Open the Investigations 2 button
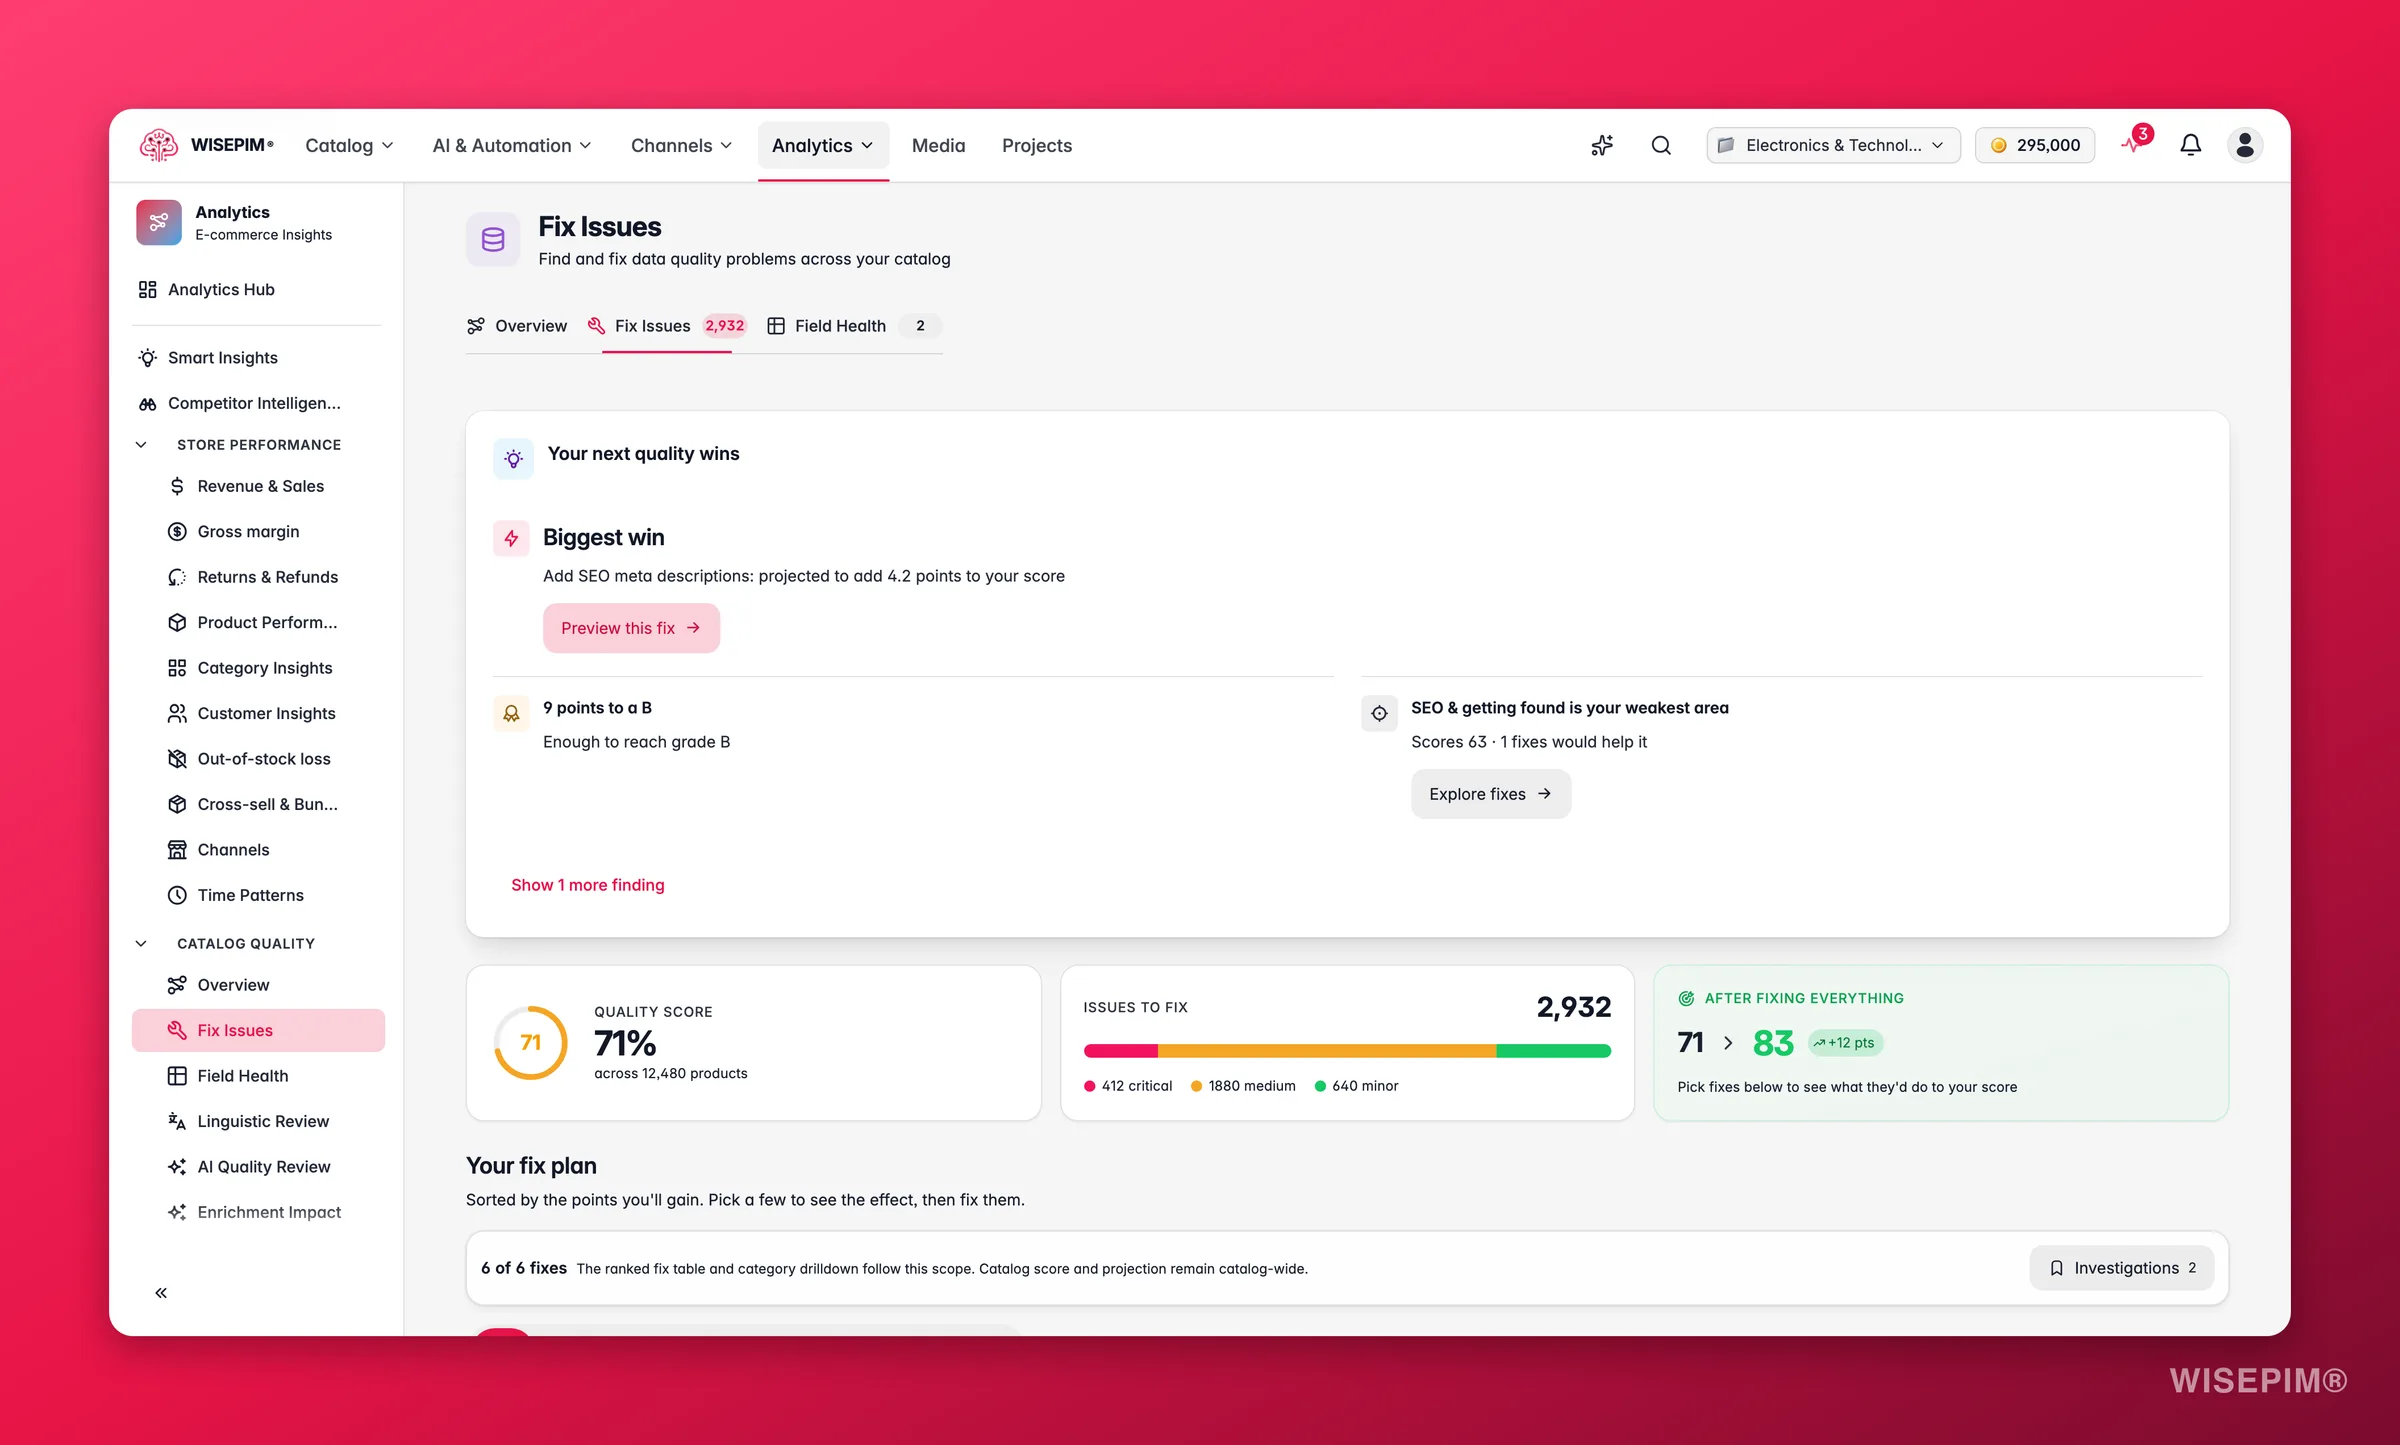This screenshot has height=1445, width=2400. pyautogui.click(x=2122, y=1268)
